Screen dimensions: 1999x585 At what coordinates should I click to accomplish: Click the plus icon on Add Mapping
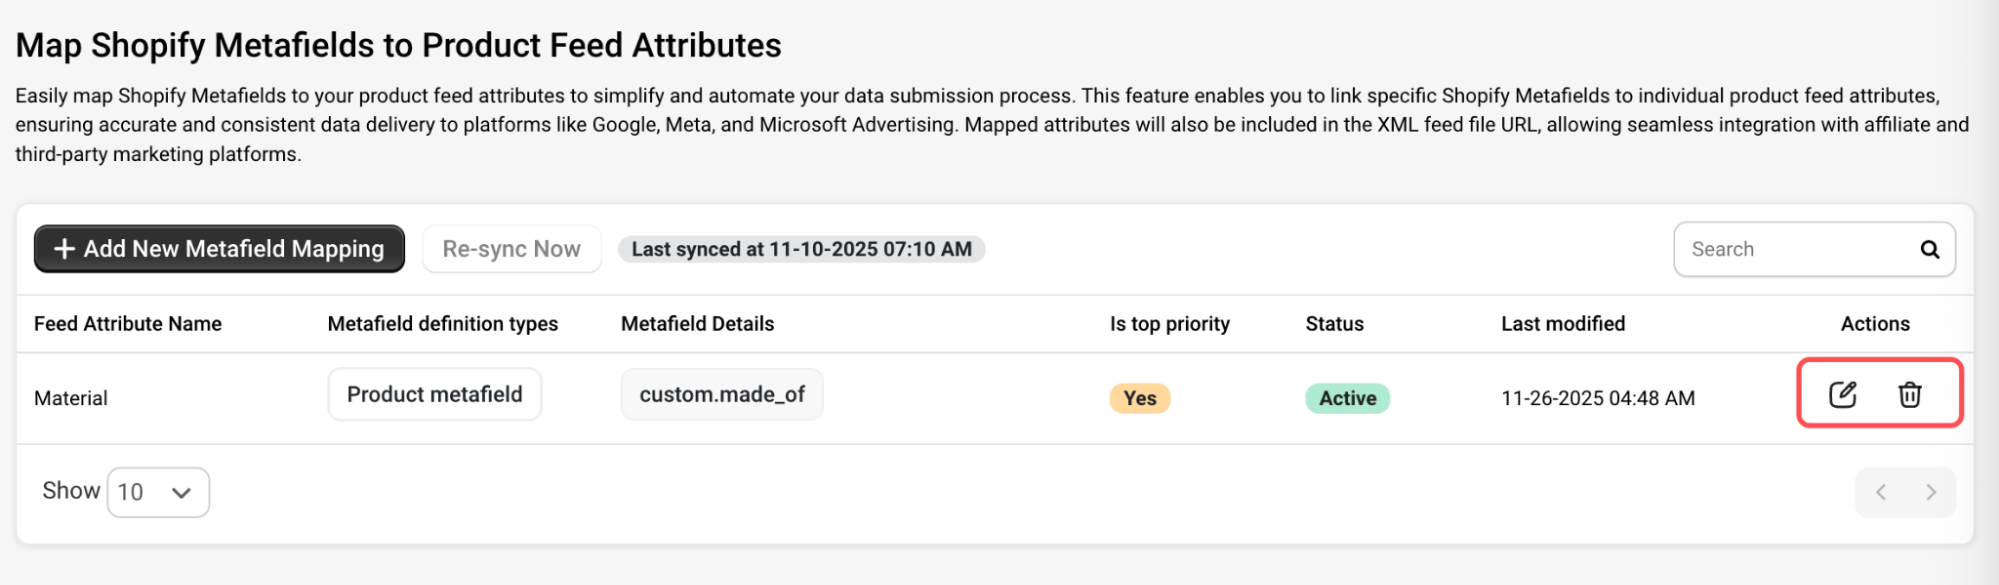[64, 249]
